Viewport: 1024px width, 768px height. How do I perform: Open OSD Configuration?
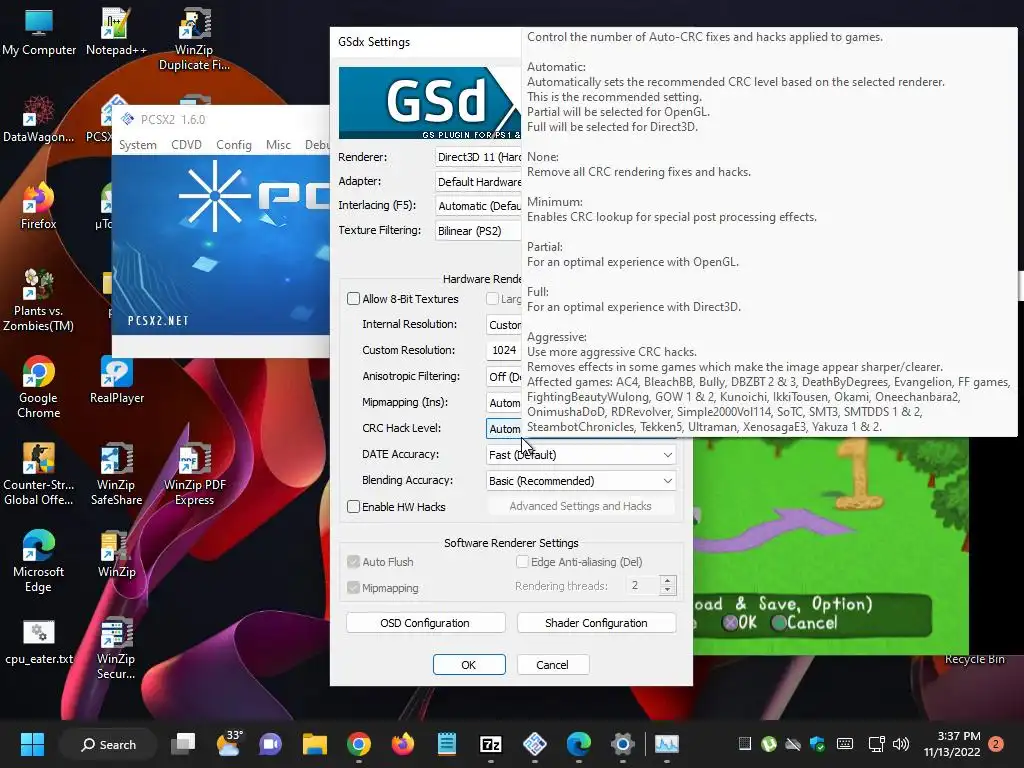pos(425,622)
